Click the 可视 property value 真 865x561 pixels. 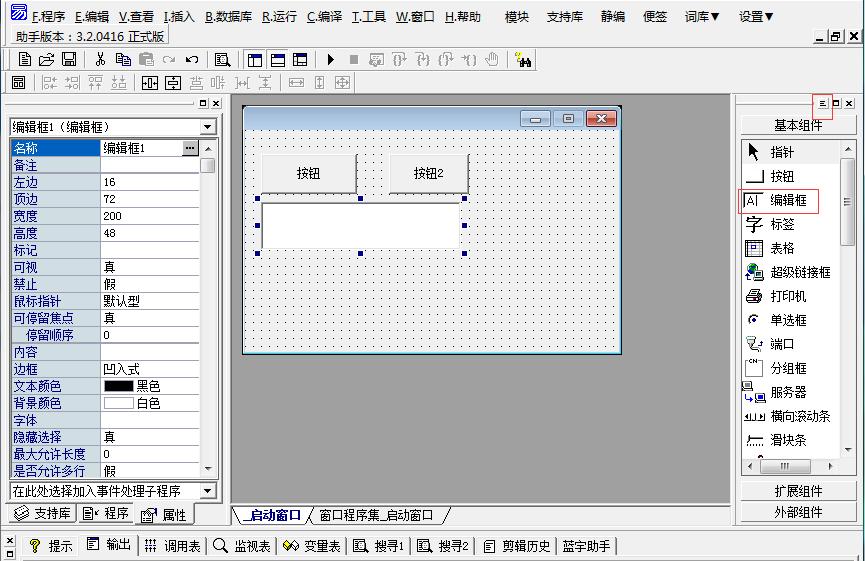(149, 268)
